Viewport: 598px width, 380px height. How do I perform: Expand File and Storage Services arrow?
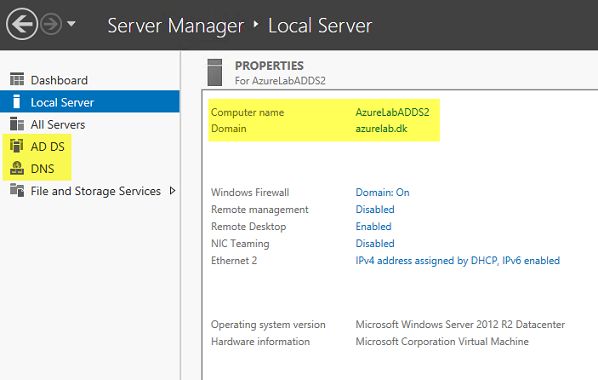click(x=172, y=190)
